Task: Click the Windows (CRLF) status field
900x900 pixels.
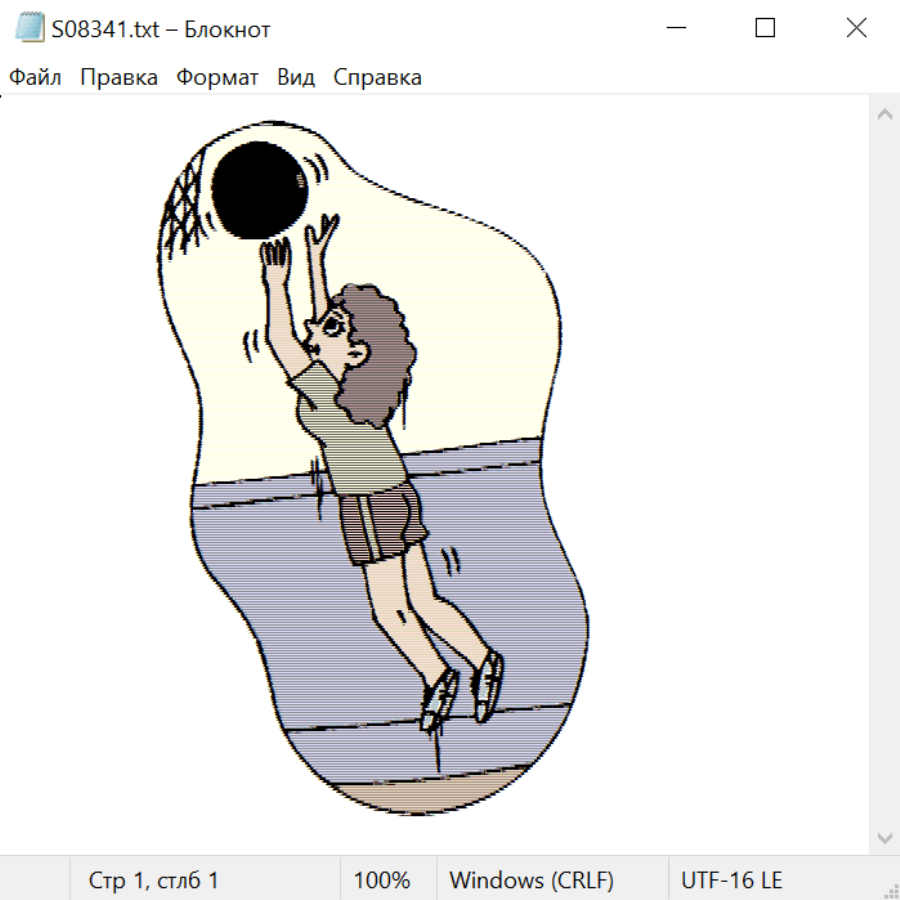Action: pos(531,880)
